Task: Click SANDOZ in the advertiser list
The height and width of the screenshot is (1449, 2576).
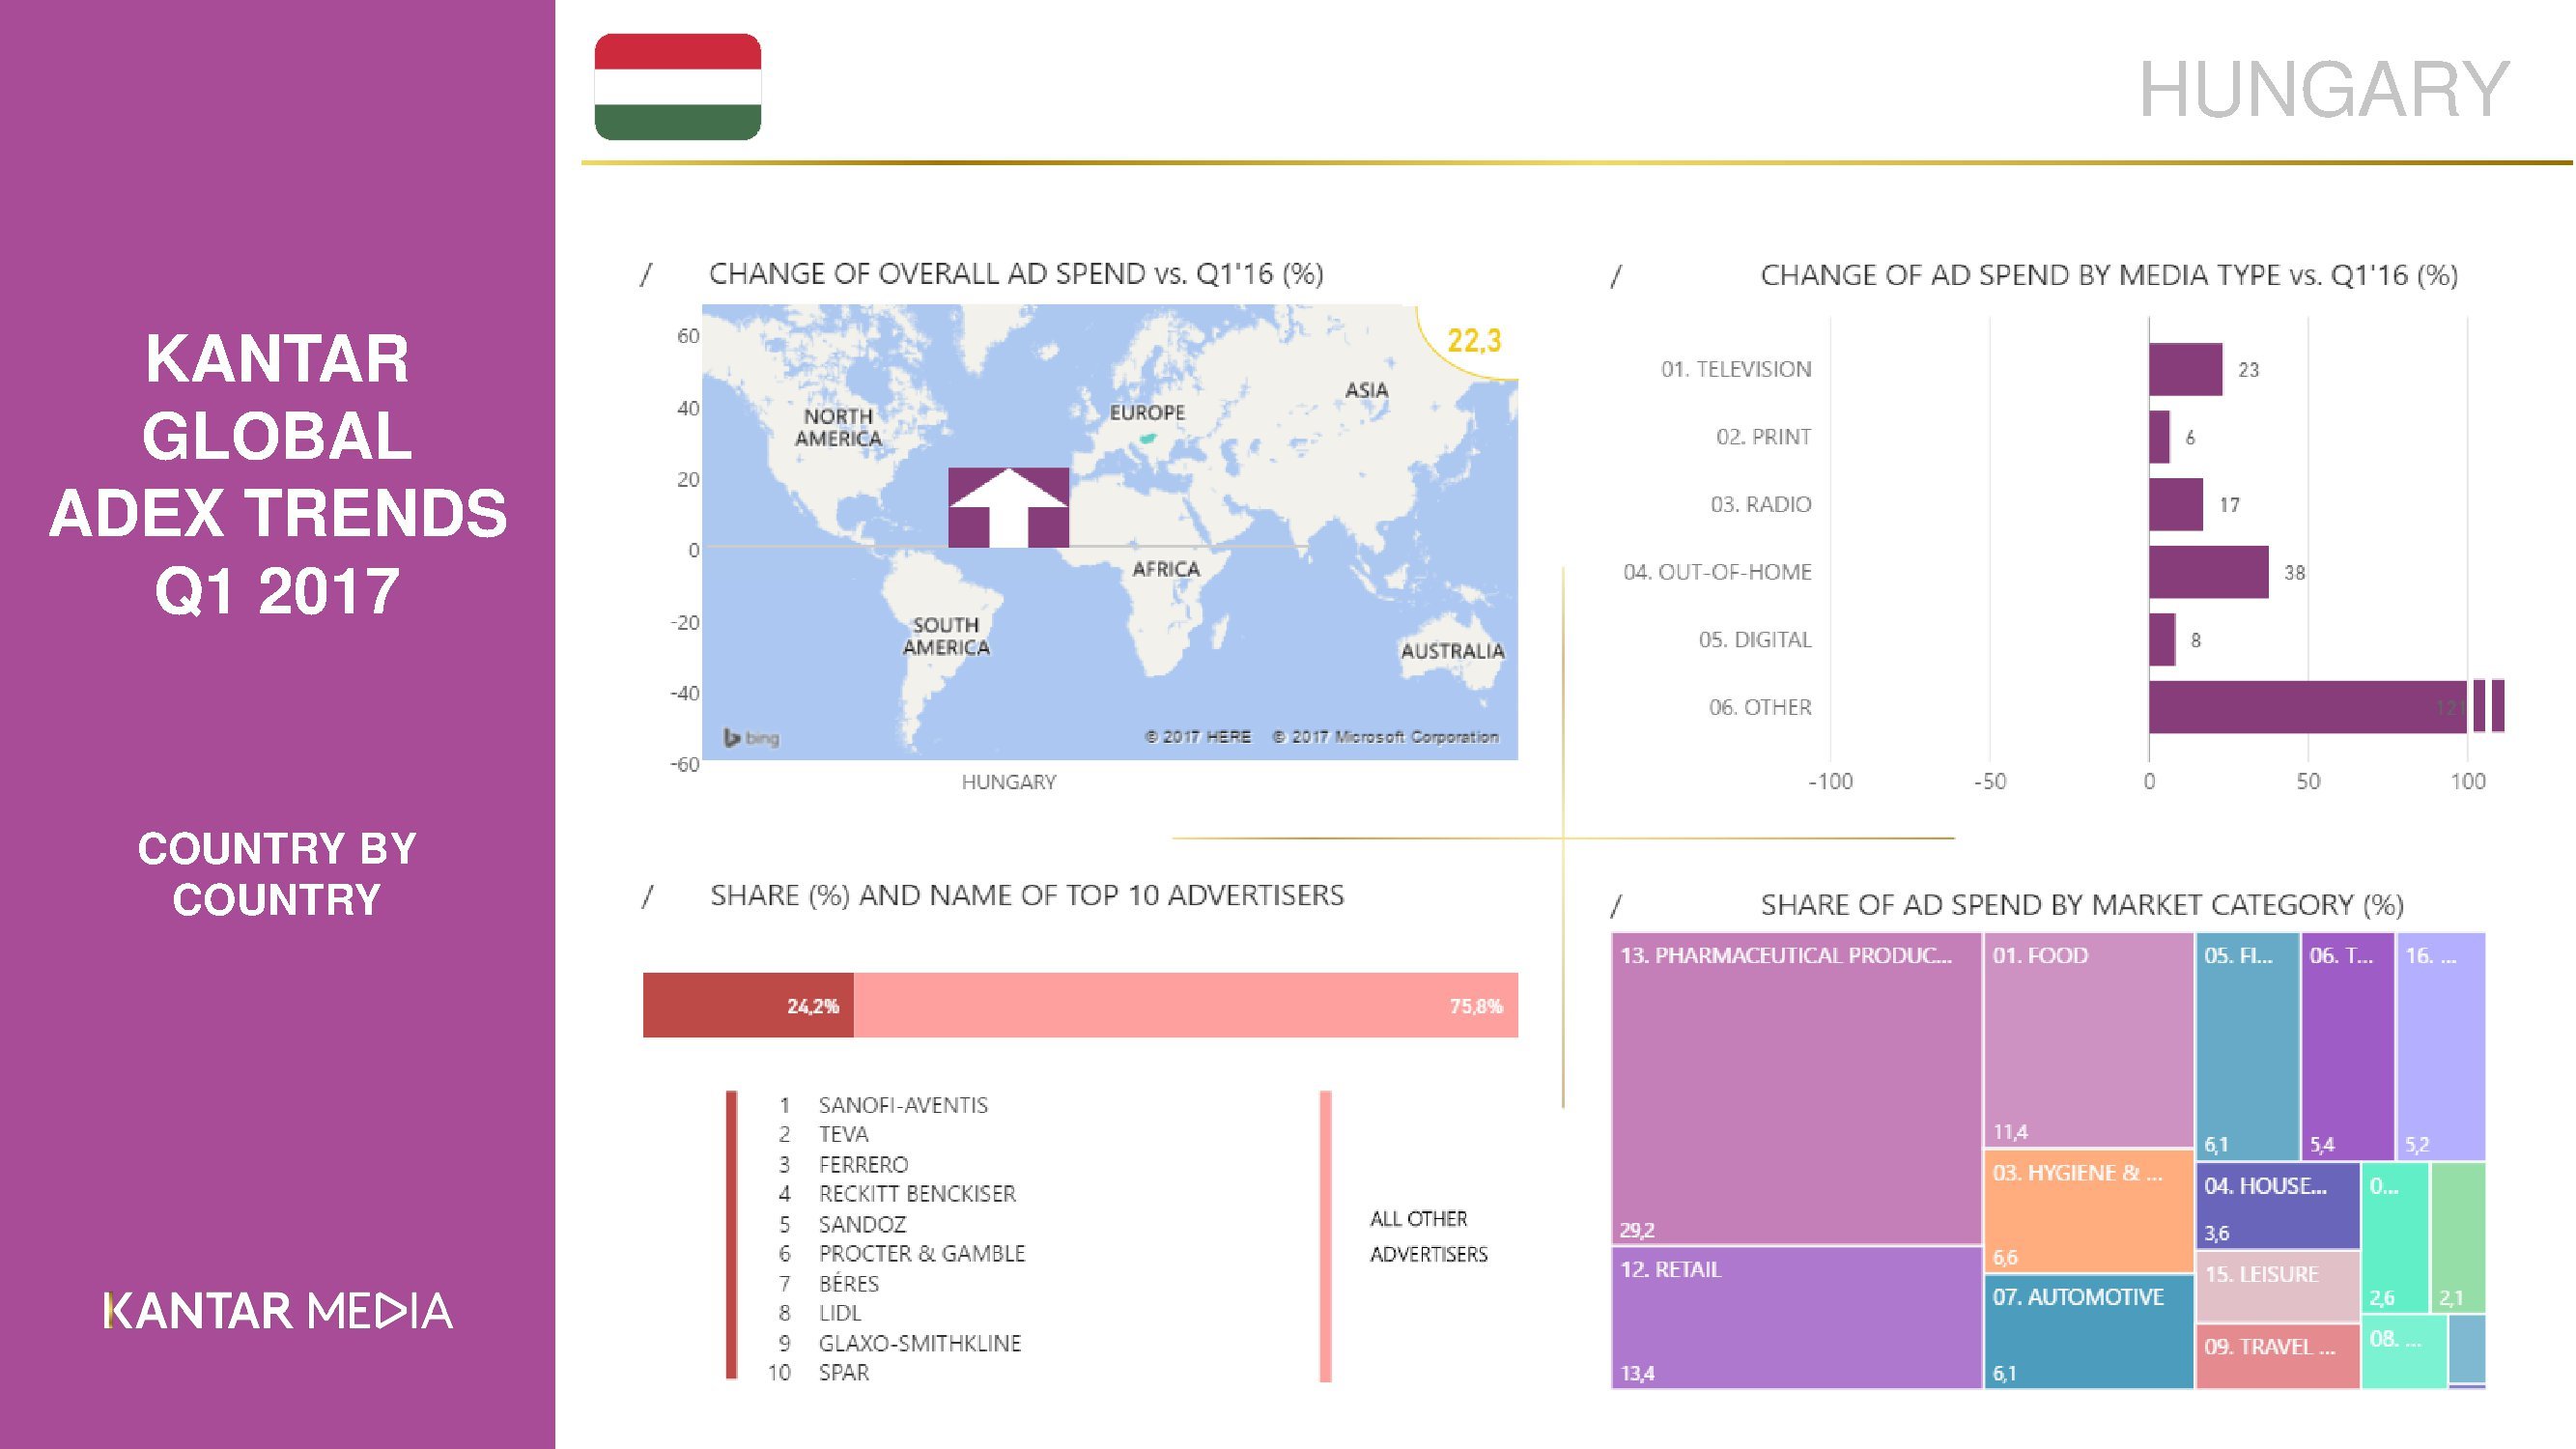Action: pos(862,1224)
